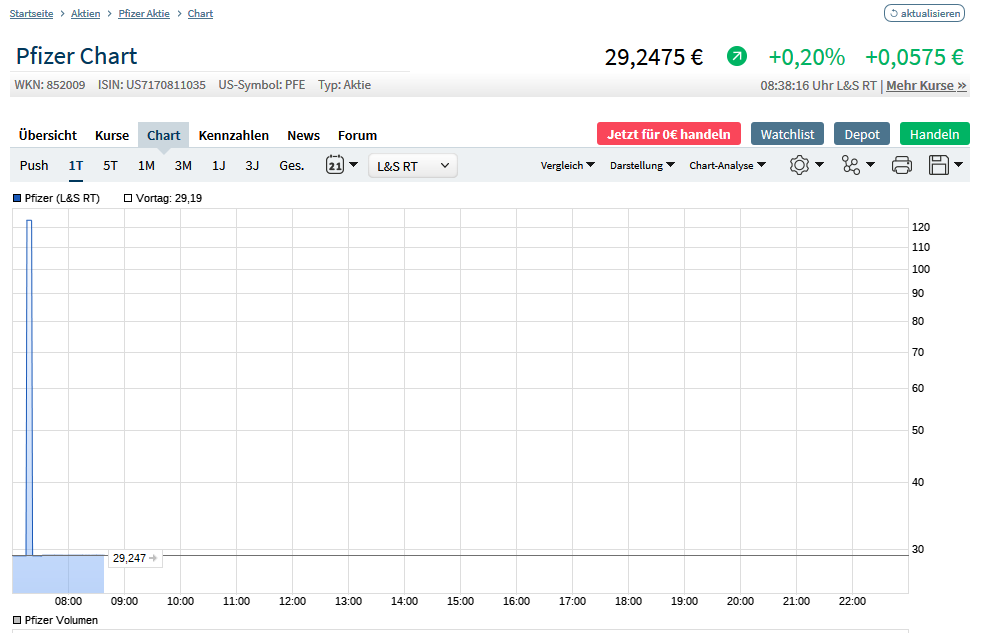Select the 1M timeframe

pos(146,165)
